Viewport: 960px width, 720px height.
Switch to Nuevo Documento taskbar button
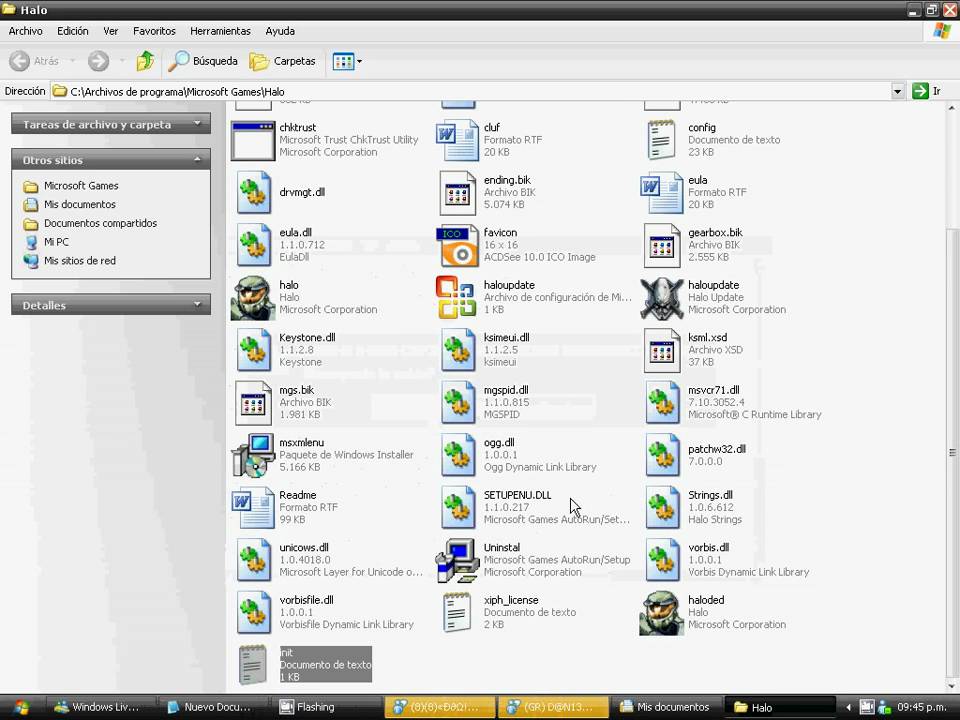click(x=212, y=707)
